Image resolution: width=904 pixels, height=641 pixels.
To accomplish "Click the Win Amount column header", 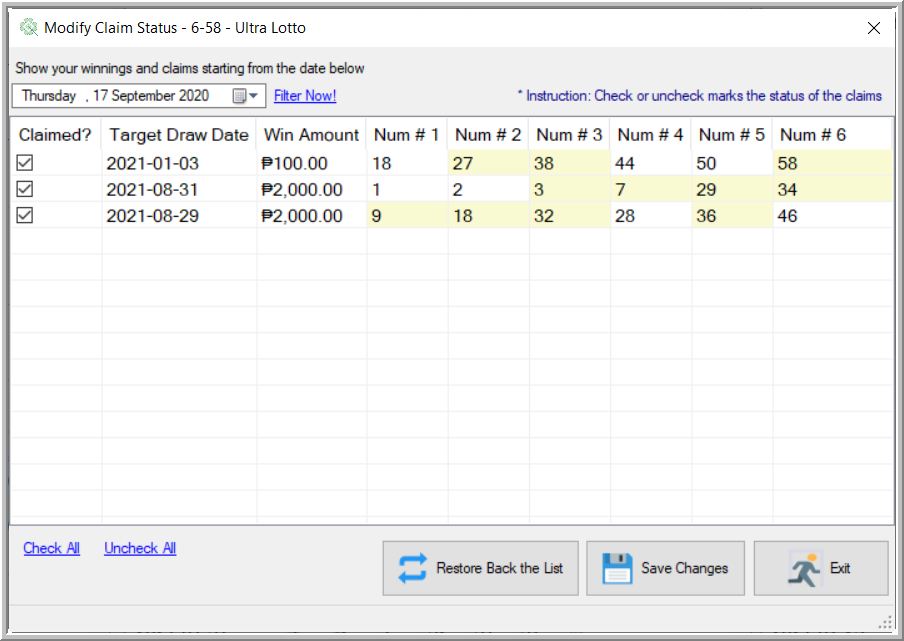I will [311, 135].
